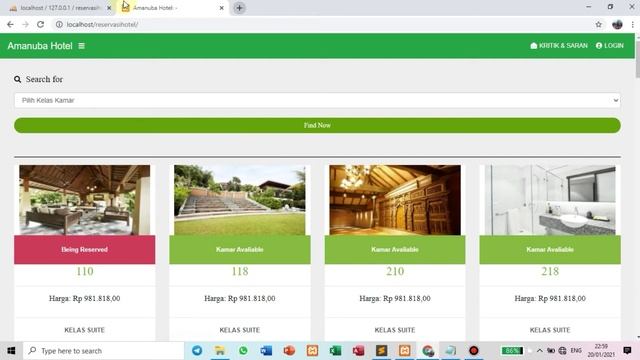Click the Amanuba Hotel brand title

(40, 46)
